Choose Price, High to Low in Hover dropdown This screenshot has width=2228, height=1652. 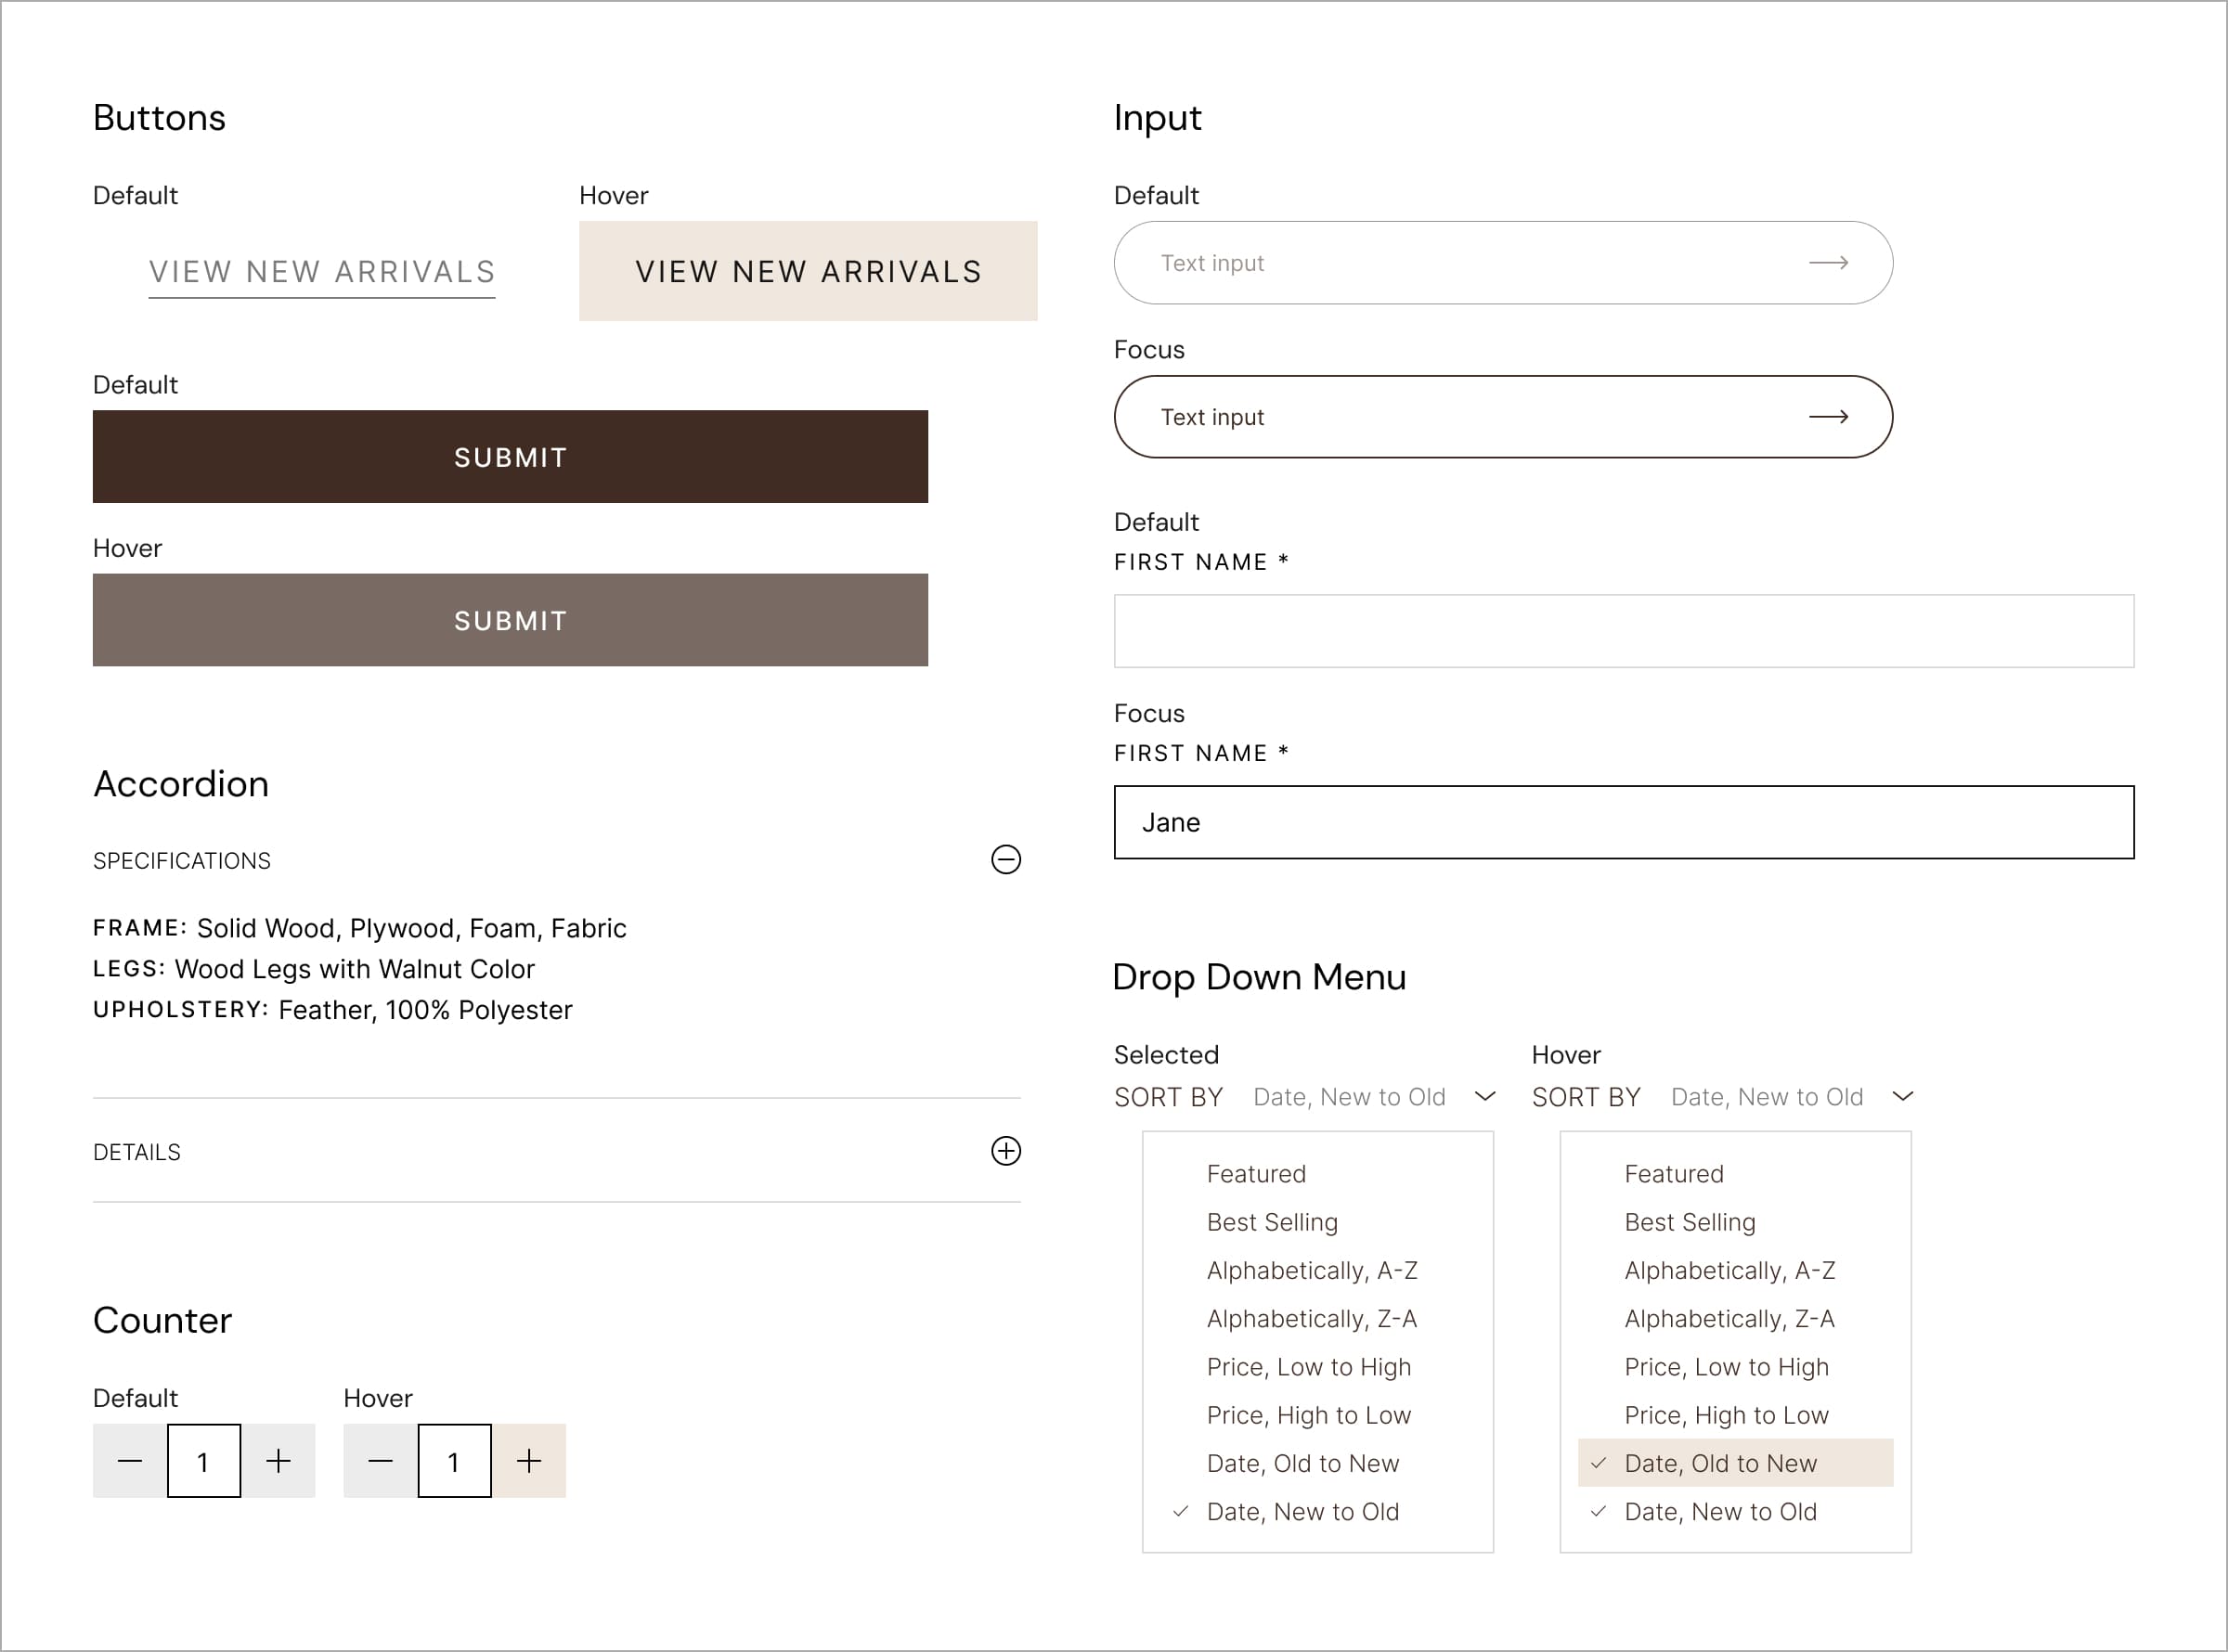(1736, 1415)
